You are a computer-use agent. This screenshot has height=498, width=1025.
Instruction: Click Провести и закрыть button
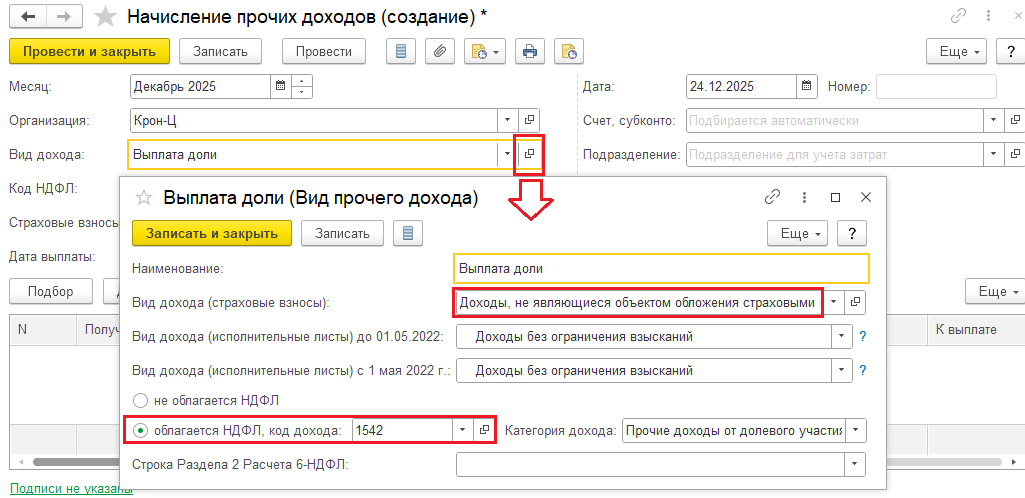coord(90,51)
